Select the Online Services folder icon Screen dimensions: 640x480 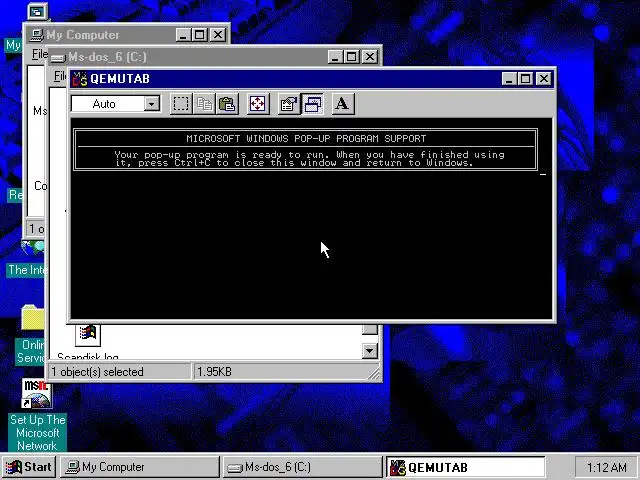32,318
